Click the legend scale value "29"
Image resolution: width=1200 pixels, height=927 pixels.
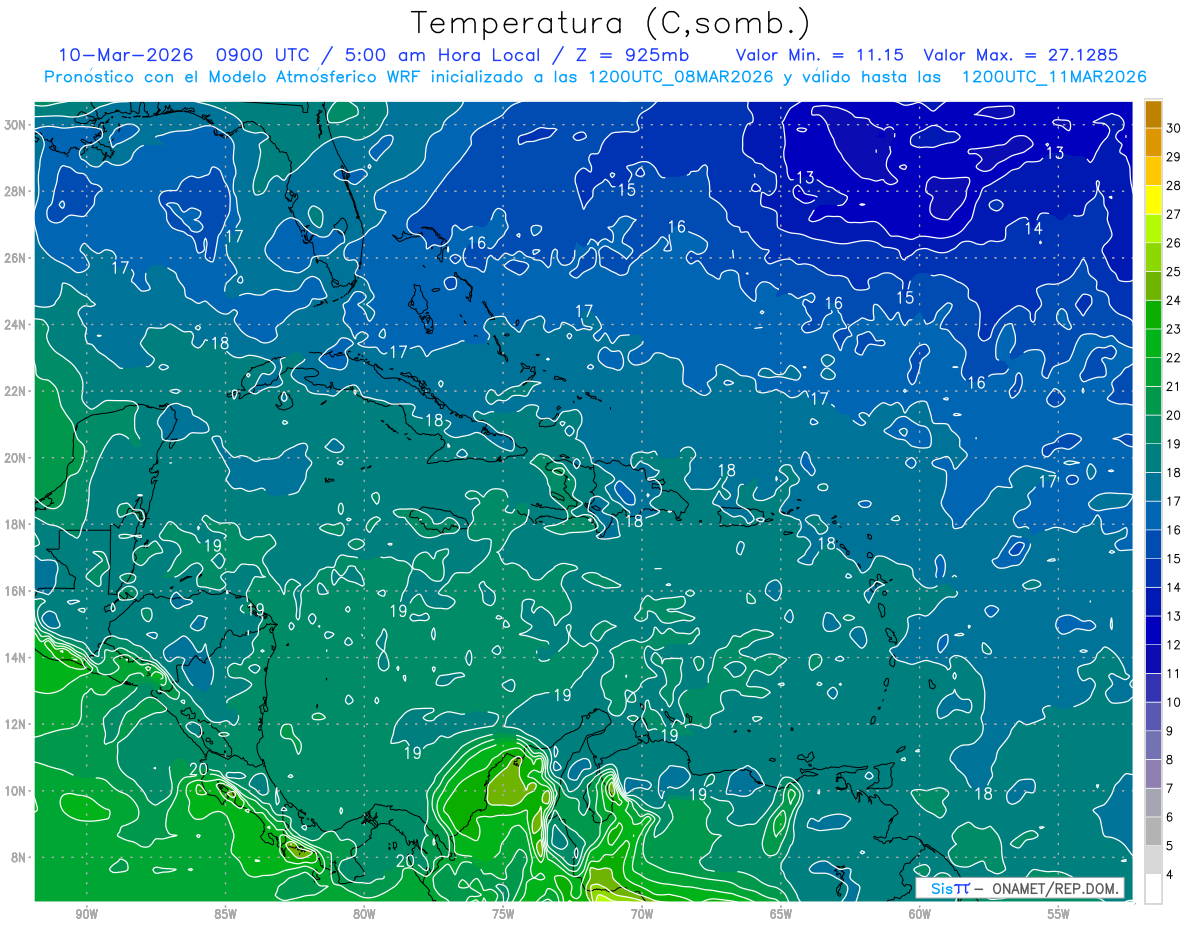pos(1174,157)
